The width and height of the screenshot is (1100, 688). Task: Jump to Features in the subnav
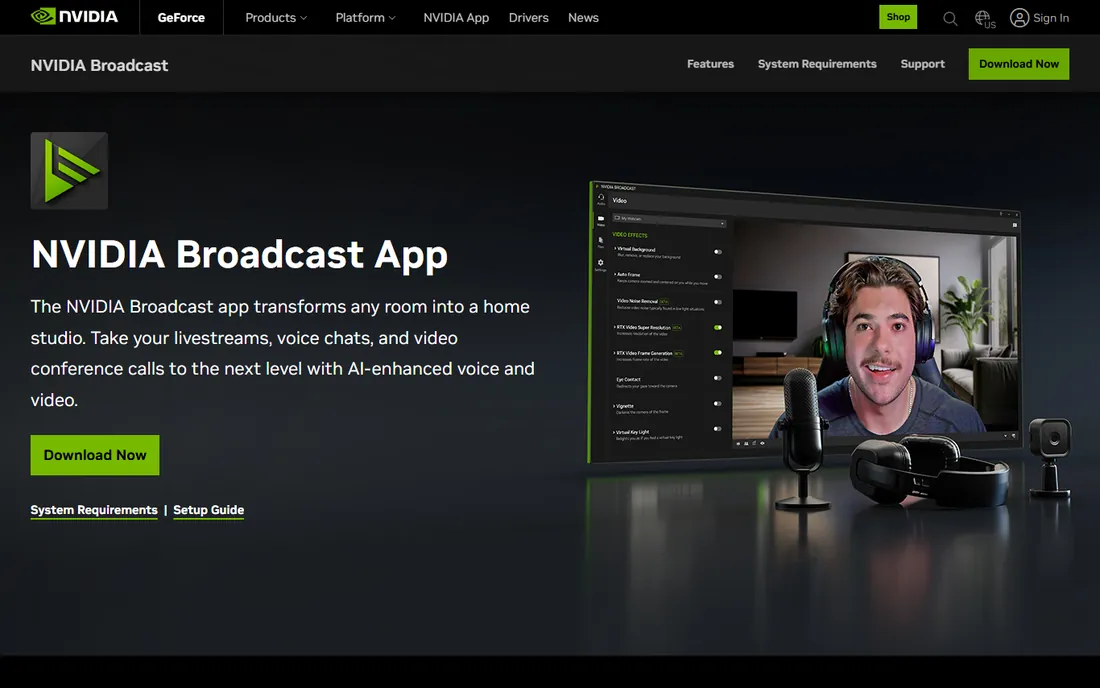coord(710,64)
